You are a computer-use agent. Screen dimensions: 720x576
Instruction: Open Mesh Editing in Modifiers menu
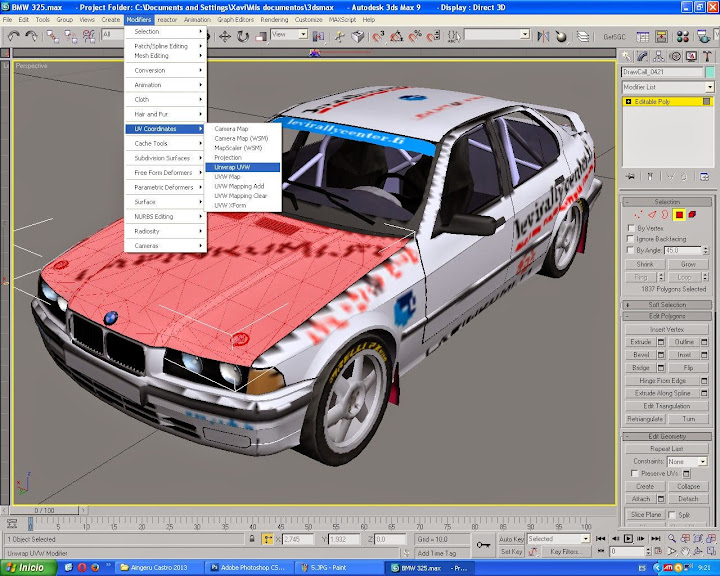pyautogui.click(x=165, y=56)
